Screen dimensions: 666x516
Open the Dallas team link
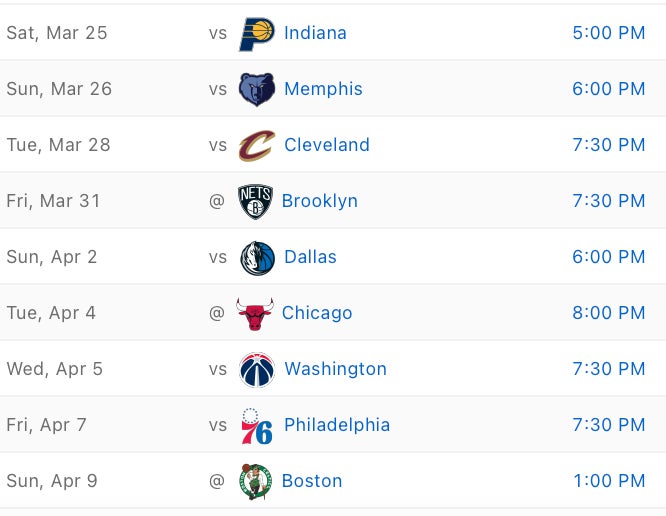(310, 257)
